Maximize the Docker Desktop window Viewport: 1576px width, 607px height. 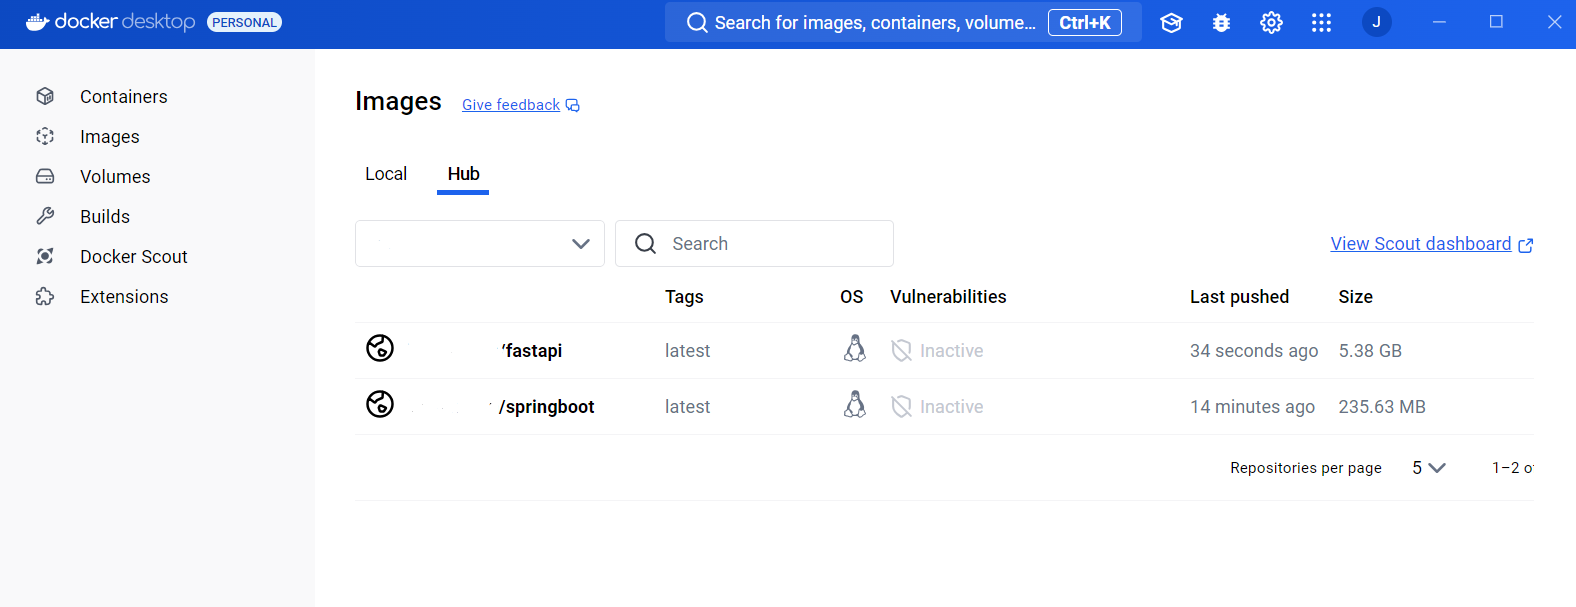coord(1496,22)
